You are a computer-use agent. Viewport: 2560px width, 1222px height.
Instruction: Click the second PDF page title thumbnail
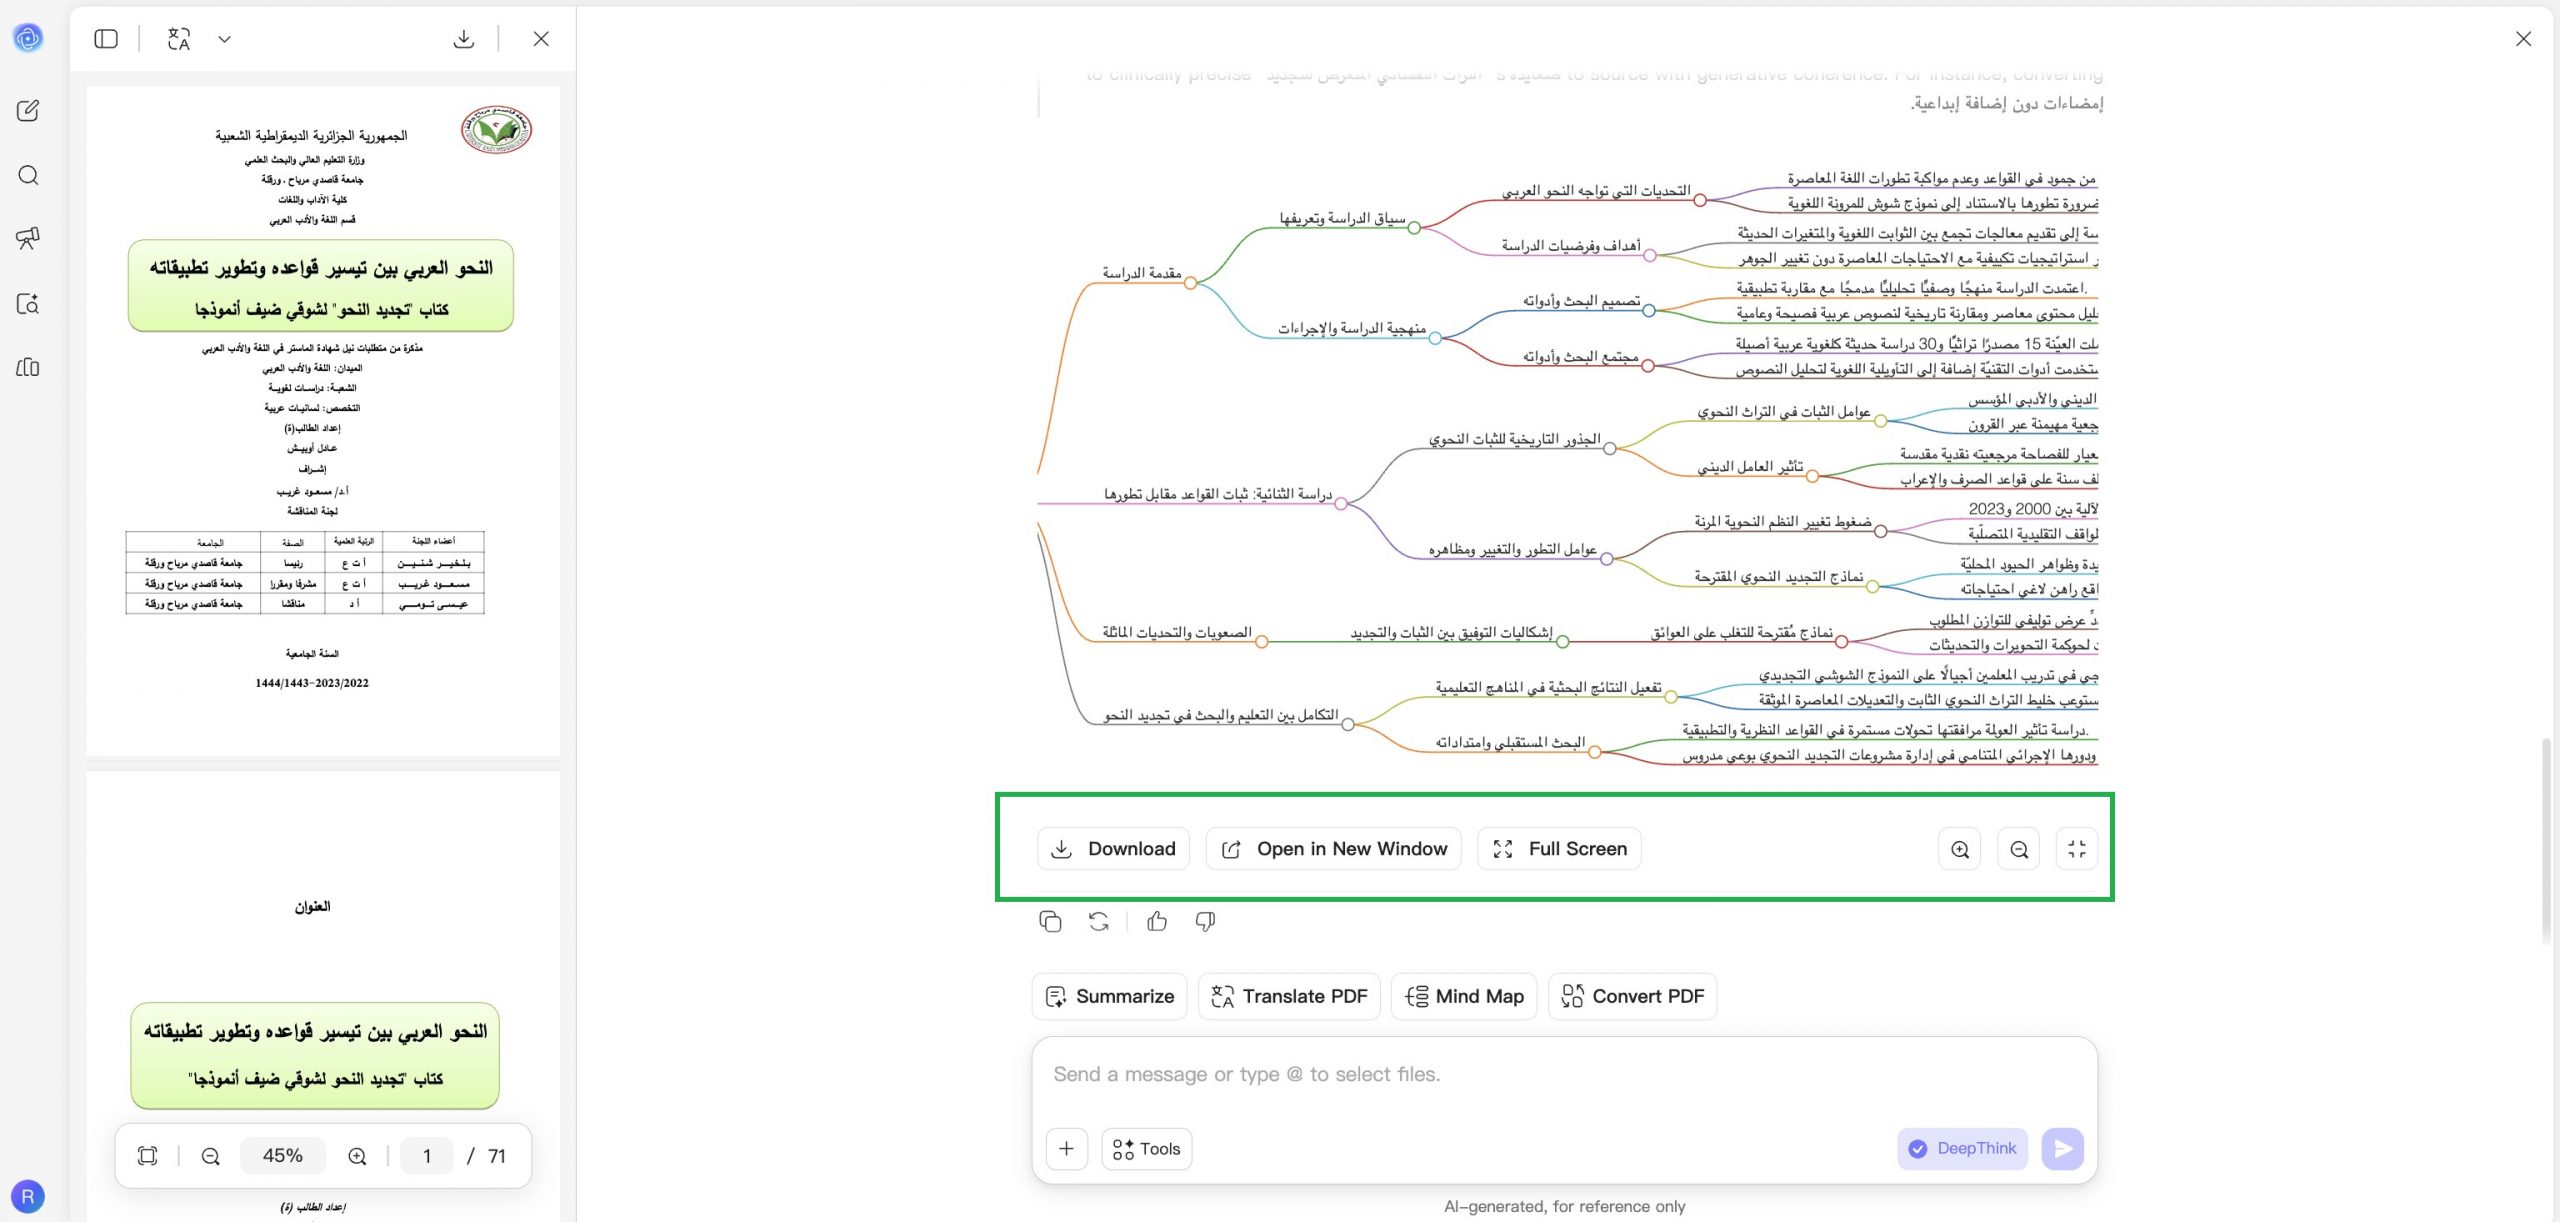(x=322, y=995)
